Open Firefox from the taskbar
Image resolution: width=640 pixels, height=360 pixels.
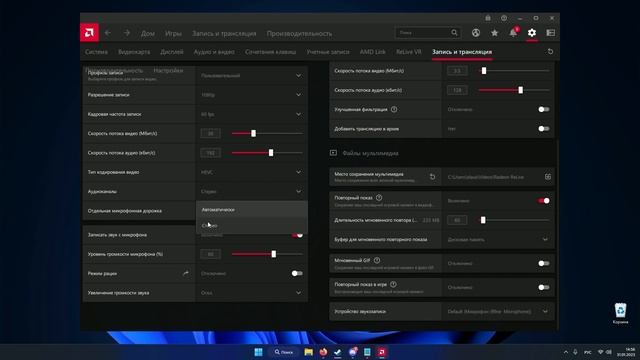pyautogui.click(x=323, y=352)
